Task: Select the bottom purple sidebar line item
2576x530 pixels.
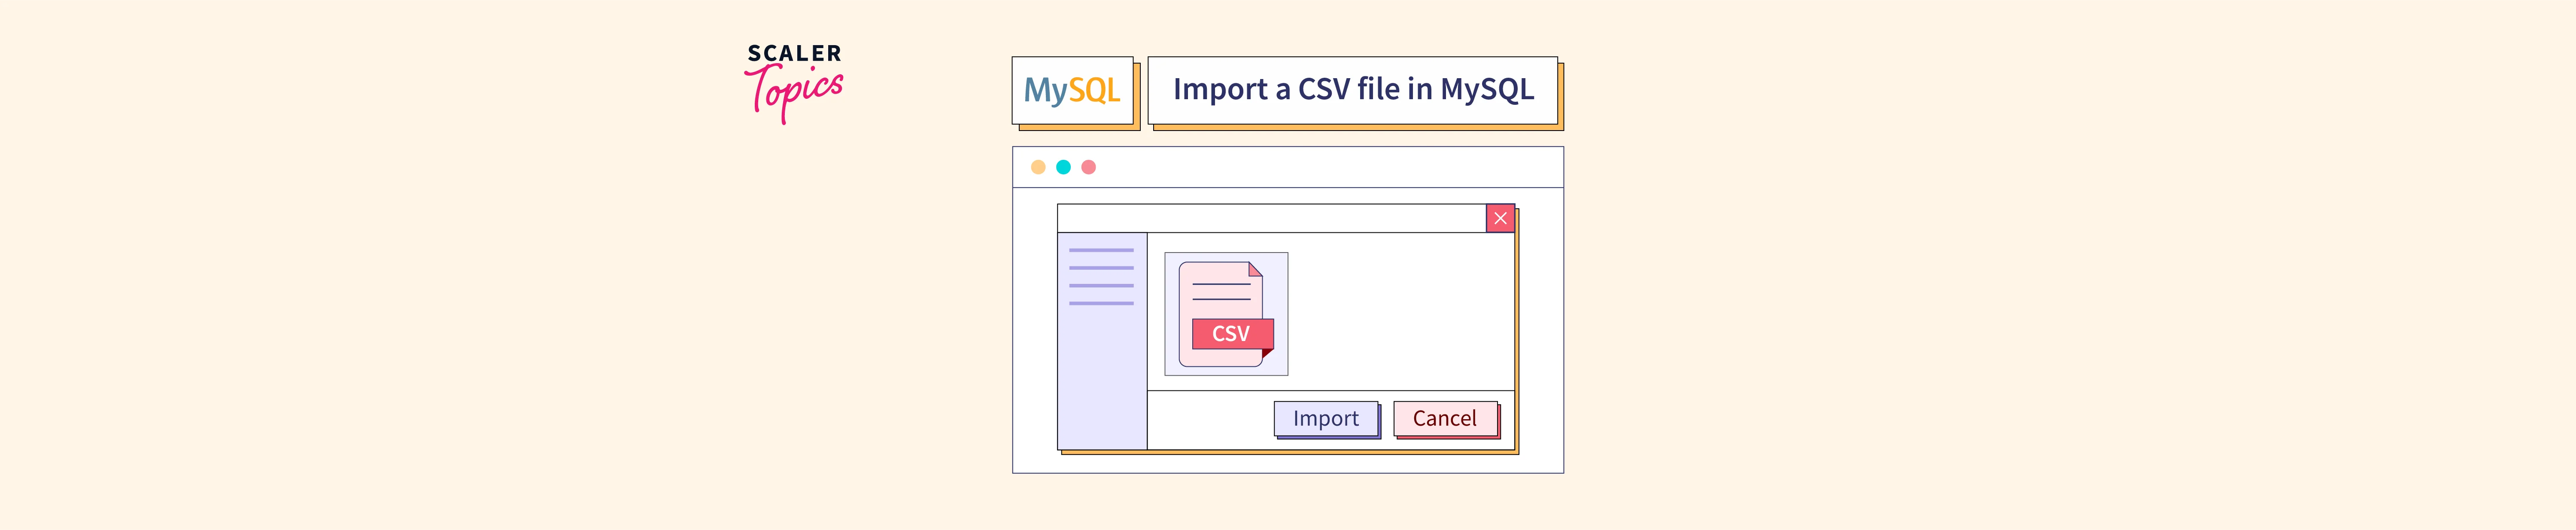Action: point(1101,303)
